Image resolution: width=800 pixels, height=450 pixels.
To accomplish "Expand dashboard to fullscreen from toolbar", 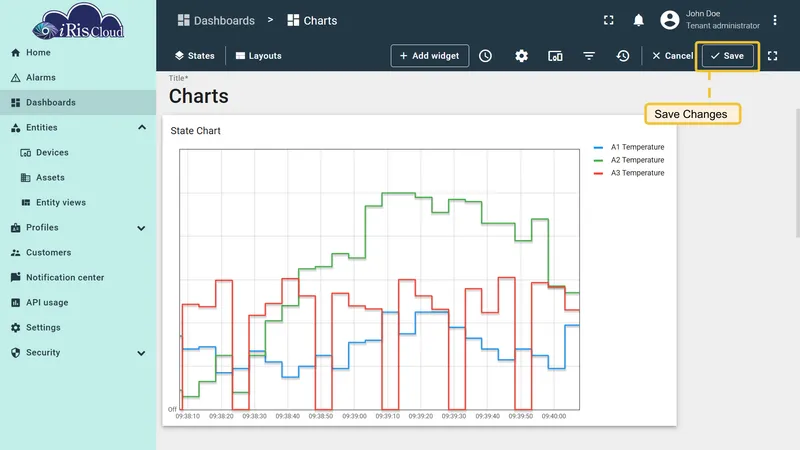I will tap(772, 56).
